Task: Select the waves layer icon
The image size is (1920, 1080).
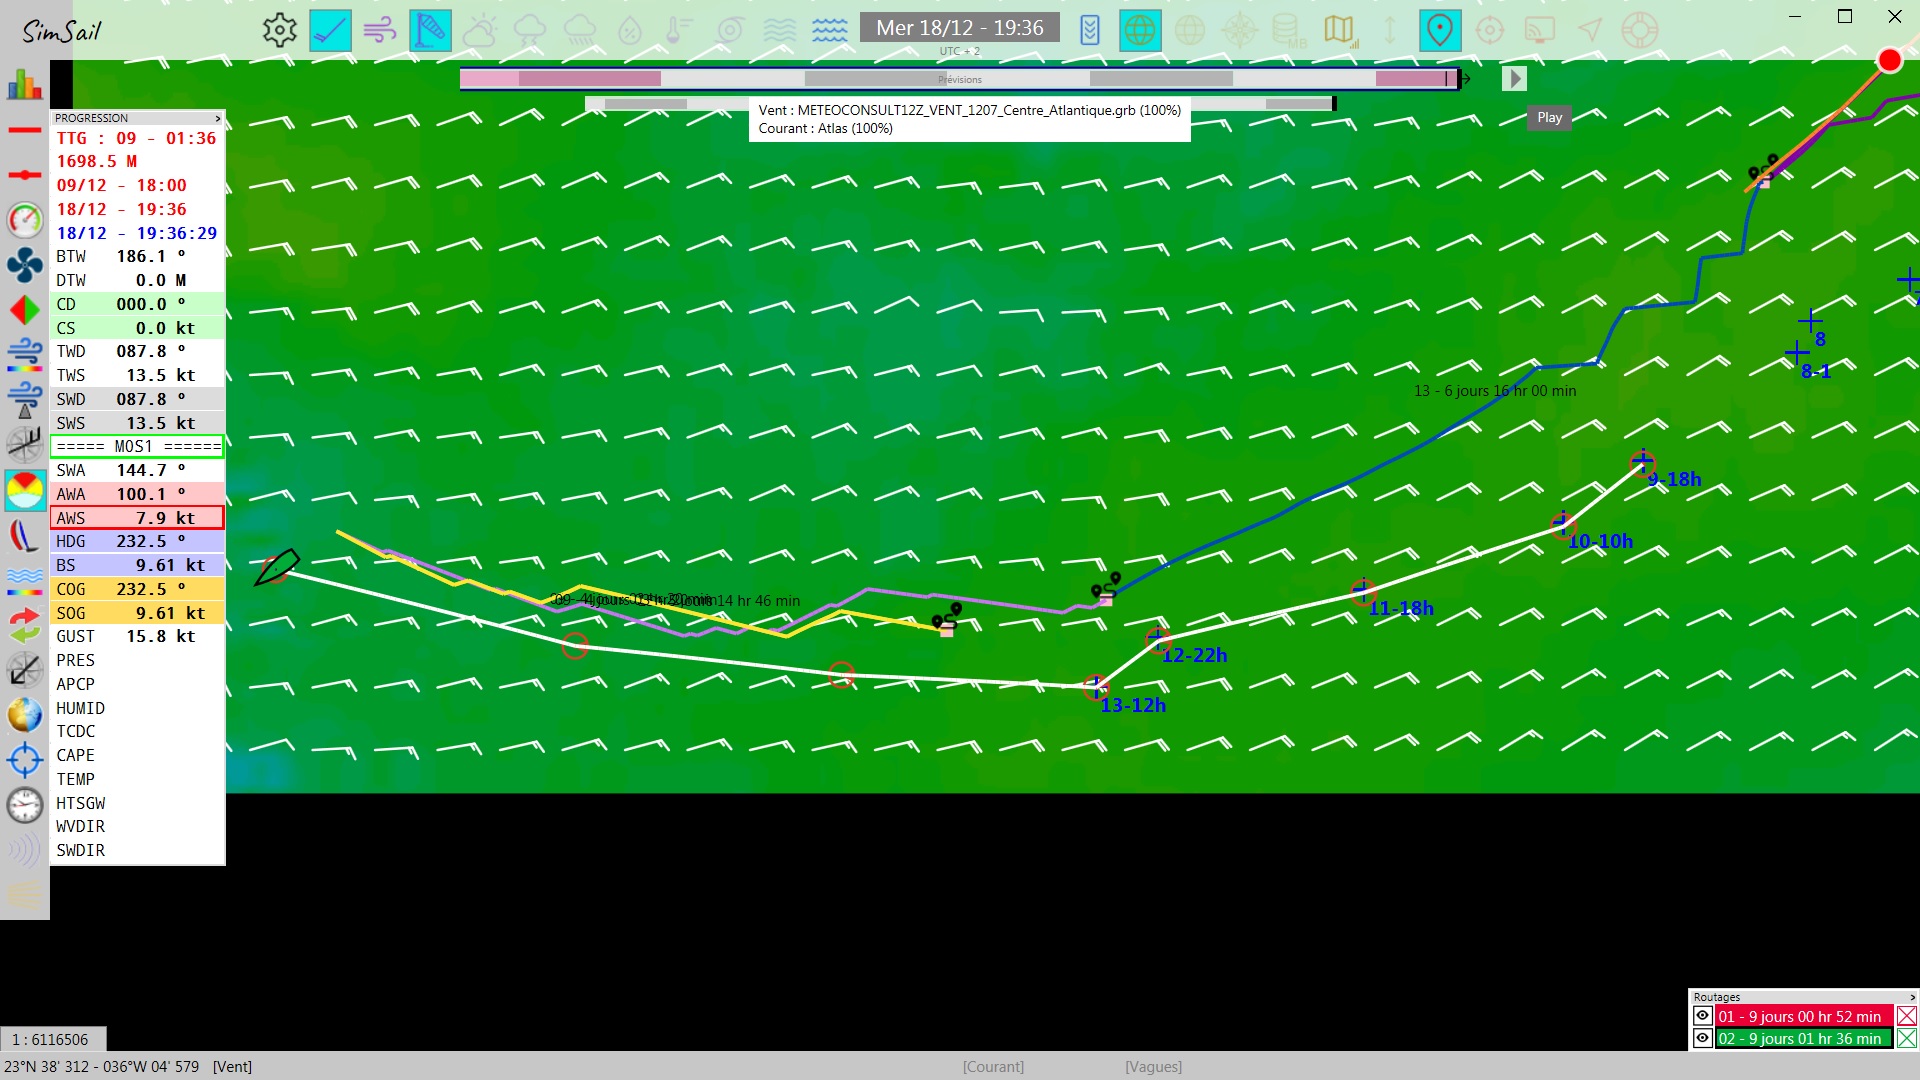Action: [x=829, y=30]
